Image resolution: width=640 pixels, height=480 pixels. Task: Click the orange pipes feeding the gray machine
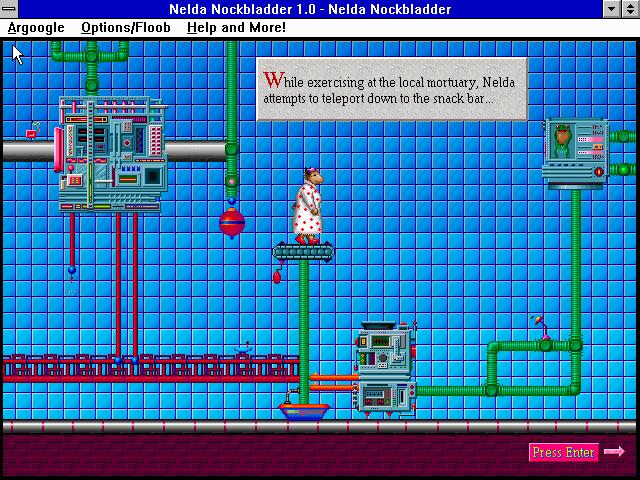334,382
